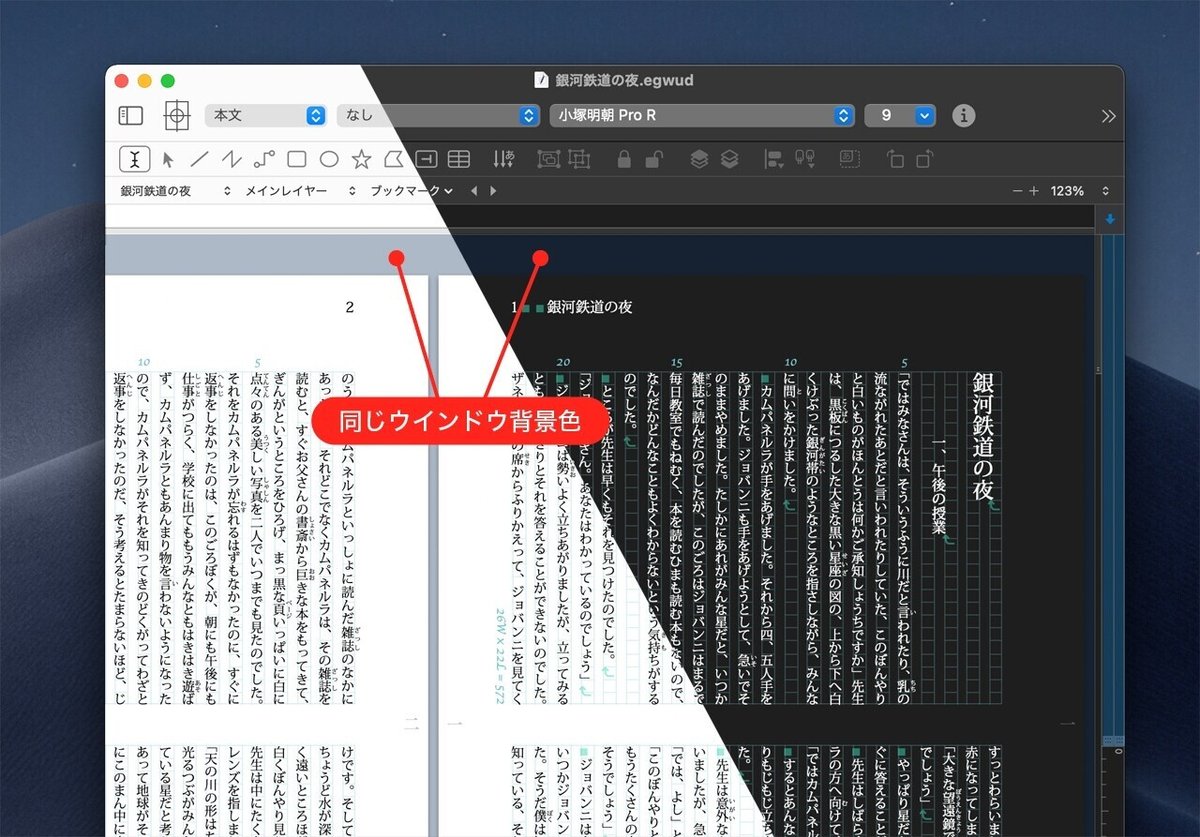
Task: Show hidden toolbar items with double chevron
Action: coord(1108,115)
